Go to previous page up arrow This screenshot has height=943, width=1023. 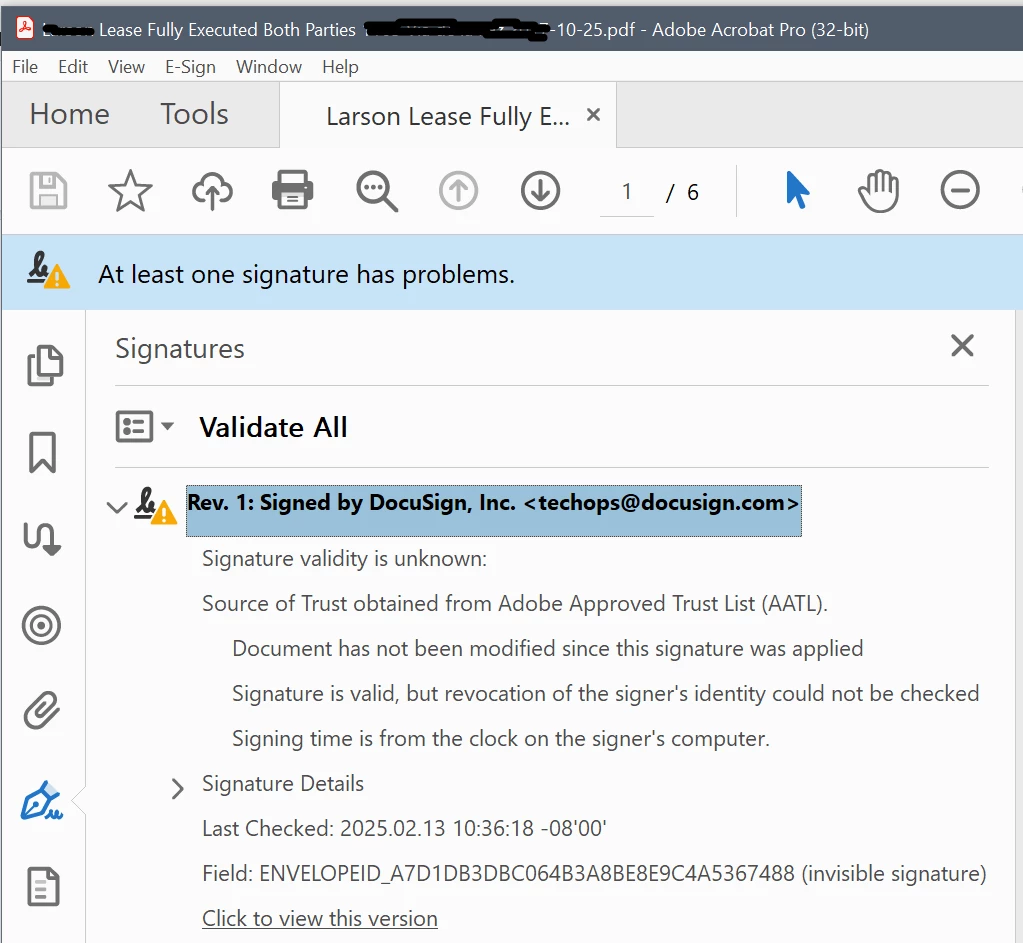click(458, 191)
